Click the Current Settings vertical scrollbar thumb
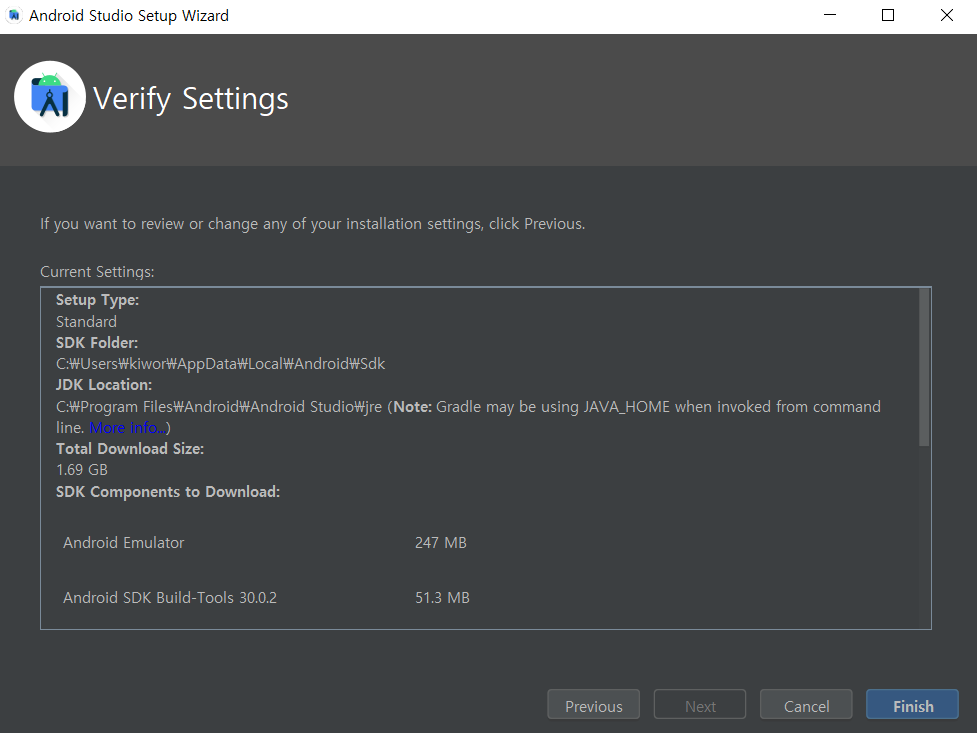 924,367
